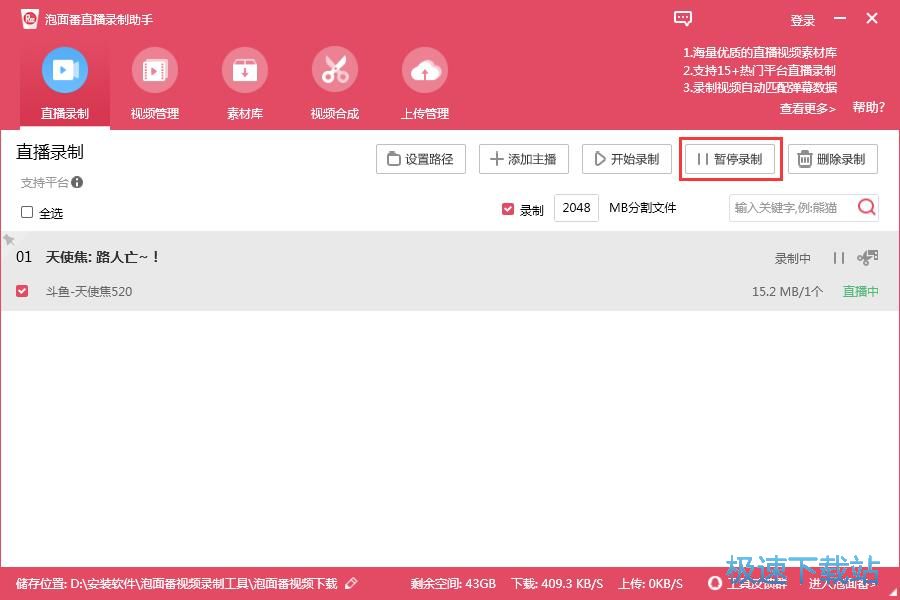Open 上传管理 tab

click(x=425, y=84)
